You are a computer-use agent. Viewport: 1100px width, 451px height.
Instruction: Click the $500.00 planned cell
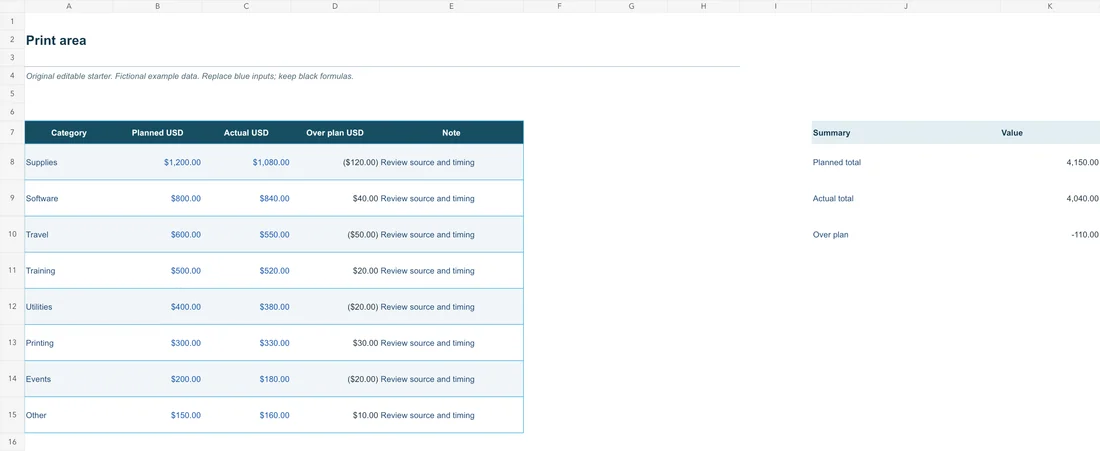pos(157,271)
